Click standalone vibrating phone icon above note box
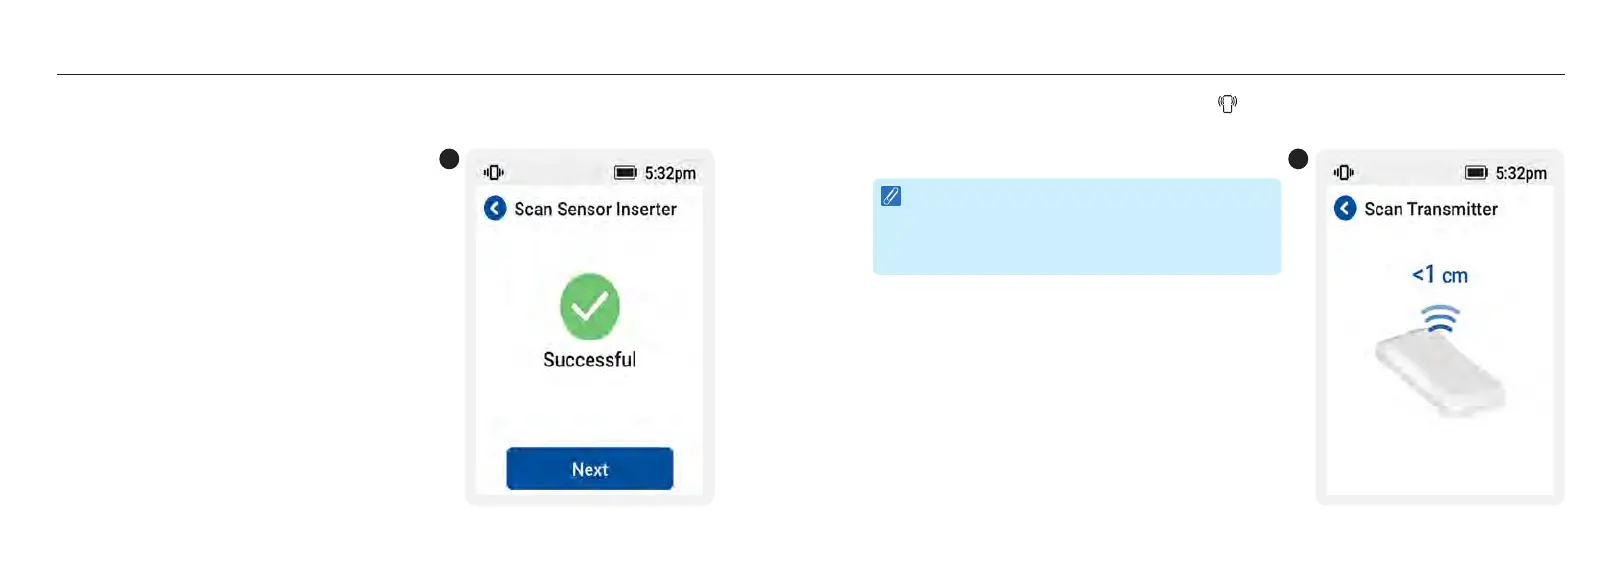 1227,104
